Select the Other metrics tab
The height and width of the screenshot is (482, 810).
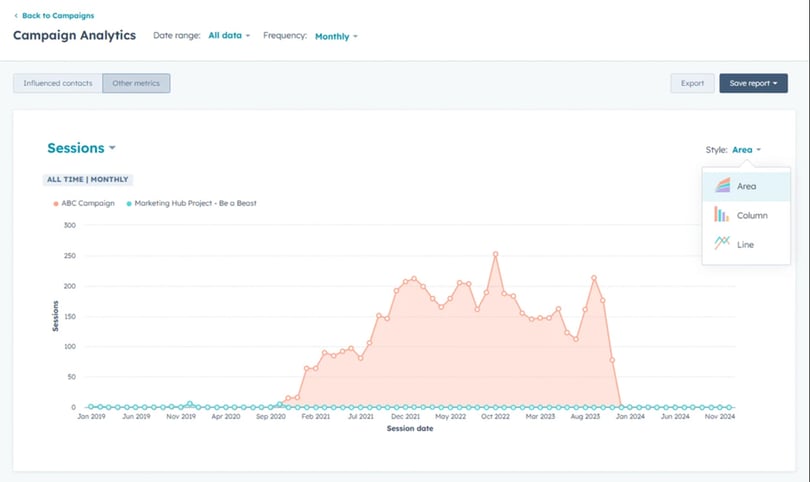[x=136, y=83]
